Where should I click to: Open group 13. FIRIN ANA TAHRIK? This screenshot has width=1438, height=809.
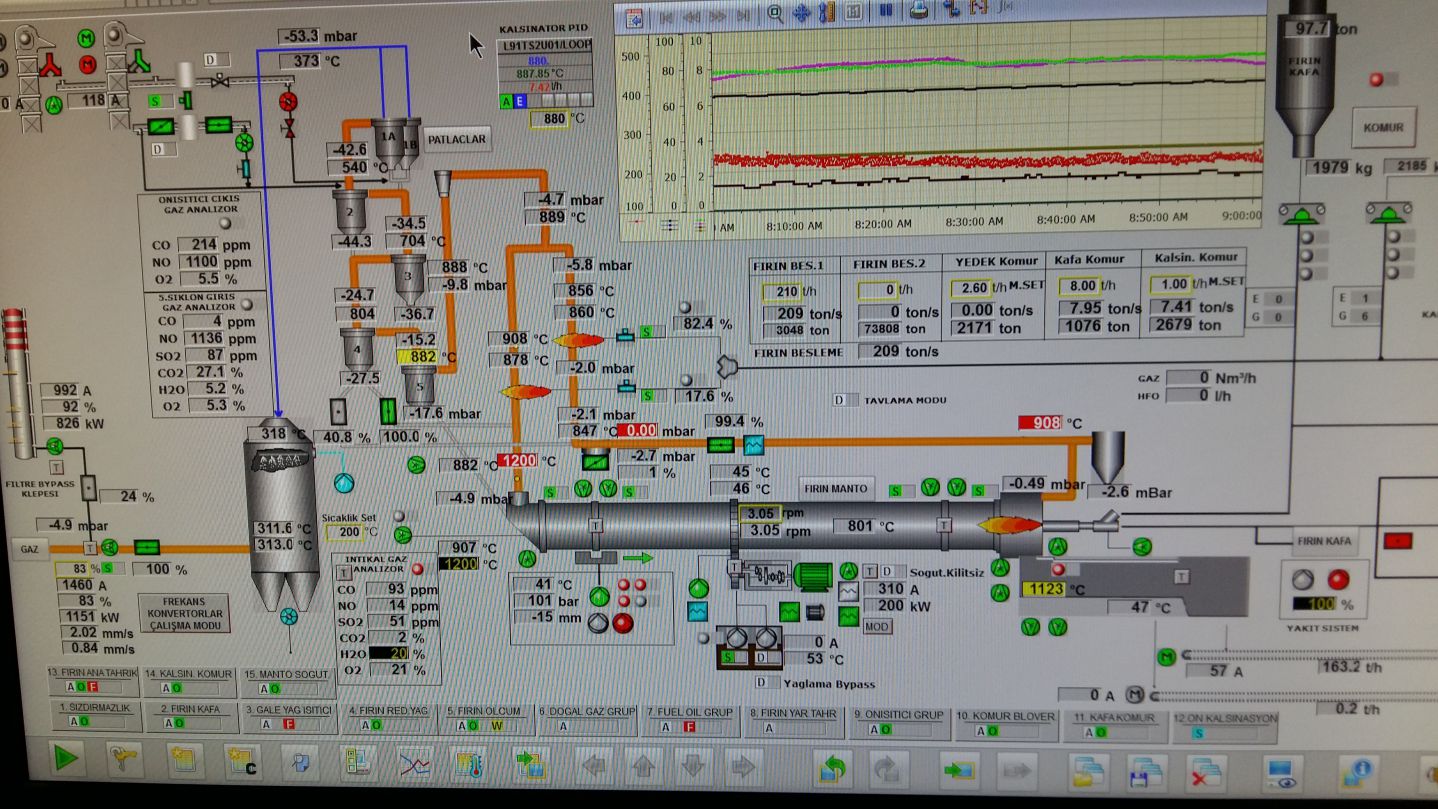[92, 681]
